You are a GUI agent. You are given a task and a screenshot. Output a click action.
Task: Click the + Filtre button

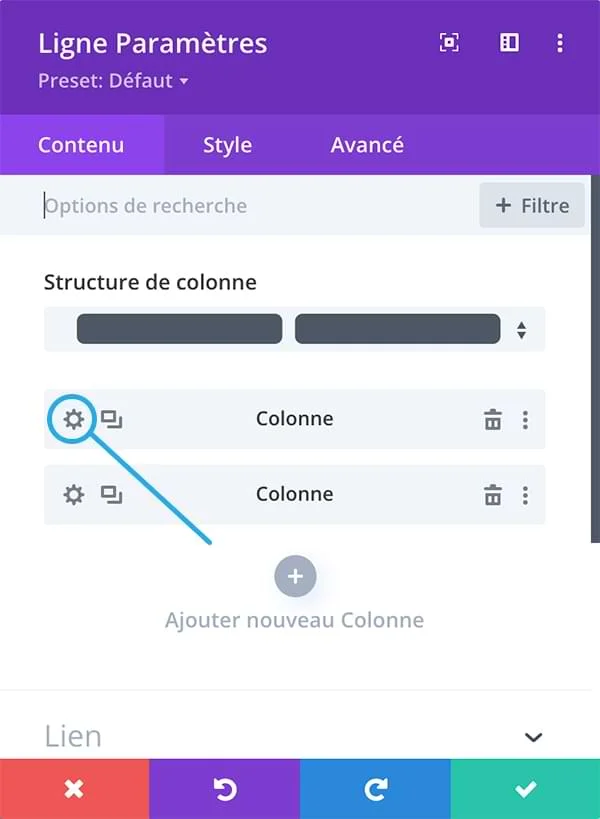tap(531, 205)
